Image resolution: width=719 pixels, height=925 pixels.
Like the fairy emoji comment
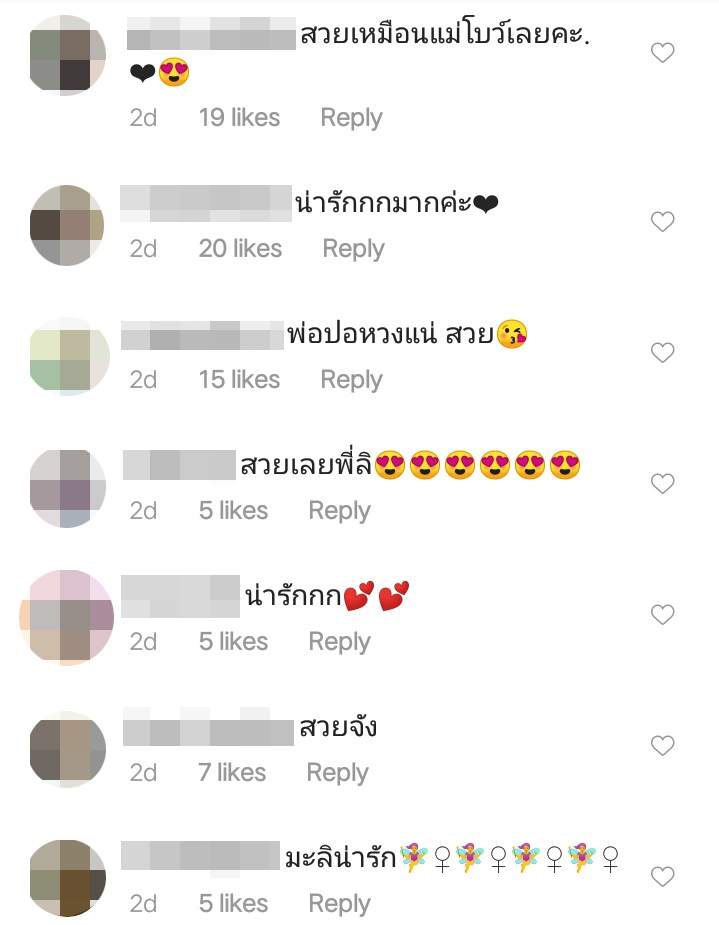[x=662, y=876]
